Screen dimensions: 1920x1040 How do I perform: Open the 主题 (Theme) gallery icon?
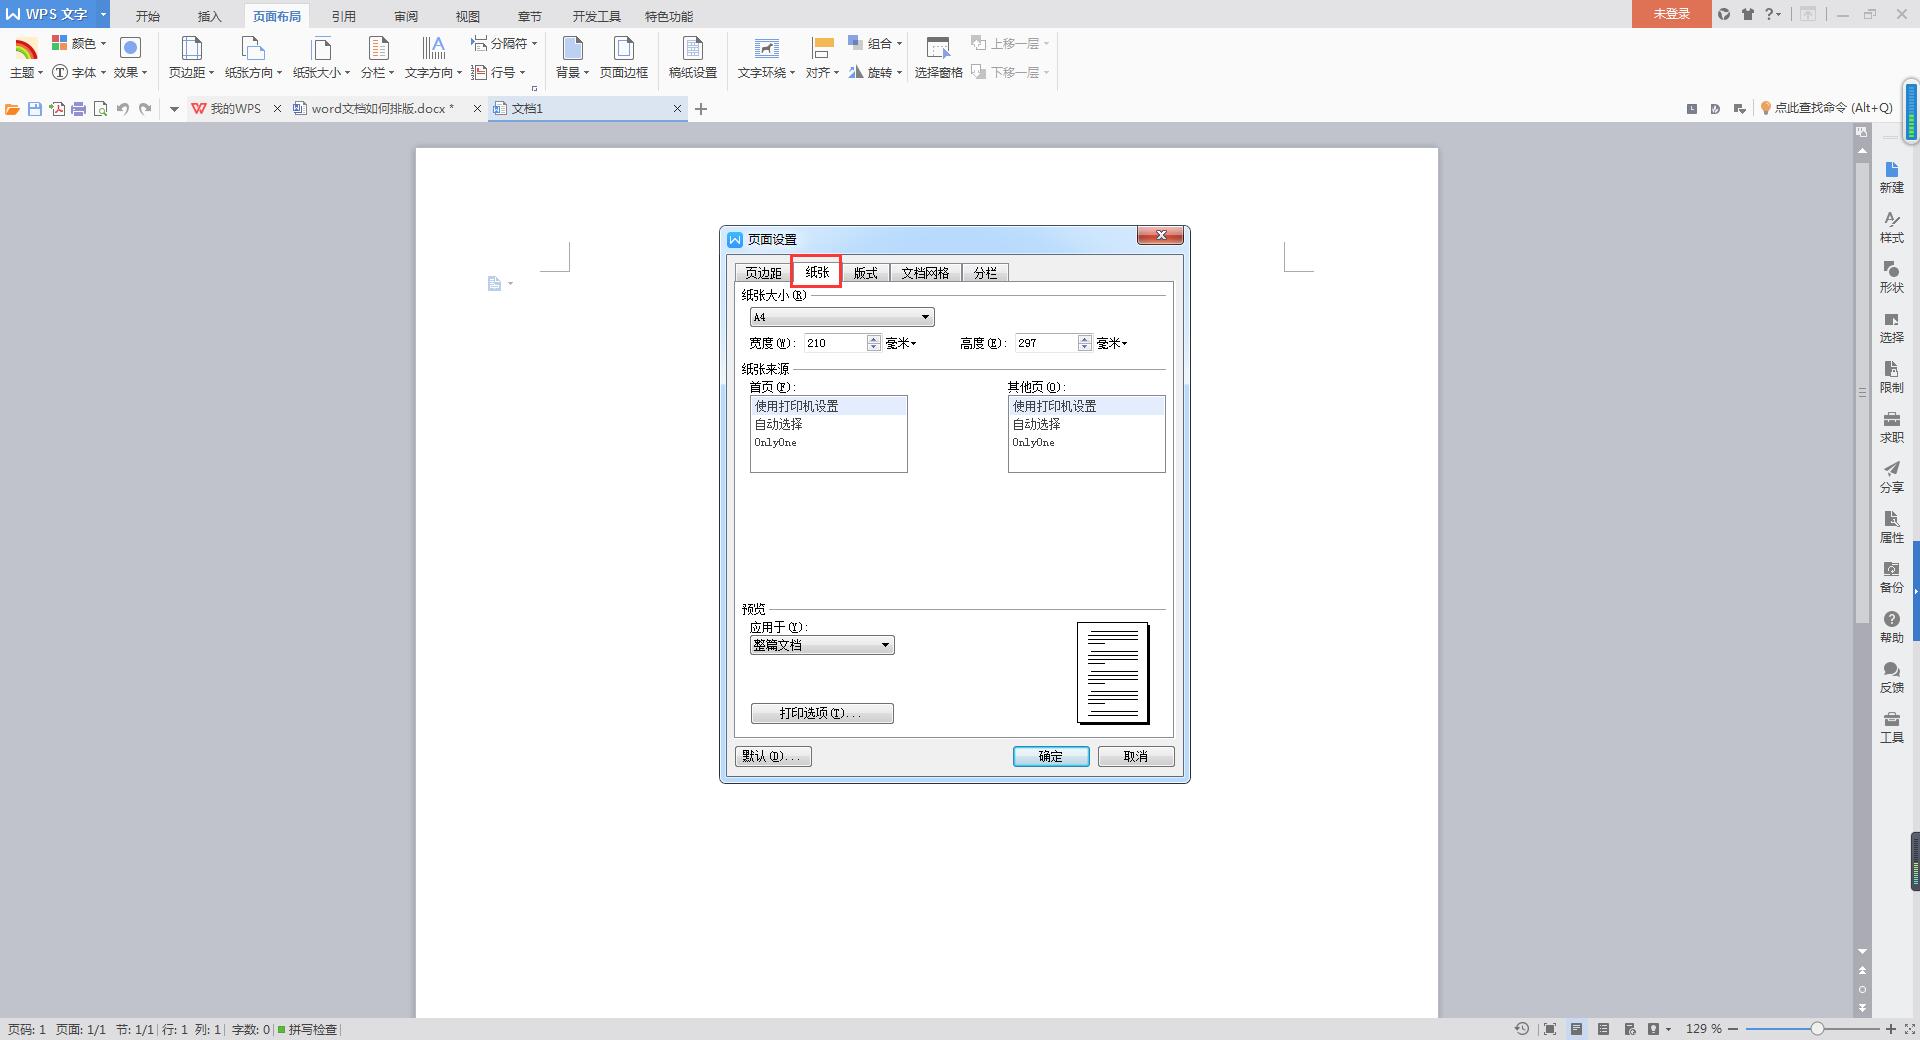(x=26, y=48)
